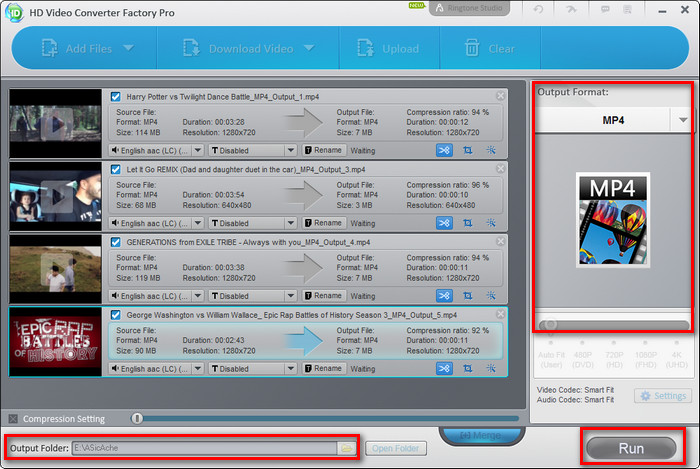Remove the Let It Go REMIX item
The image size is (700, 469).
[500, 169]
